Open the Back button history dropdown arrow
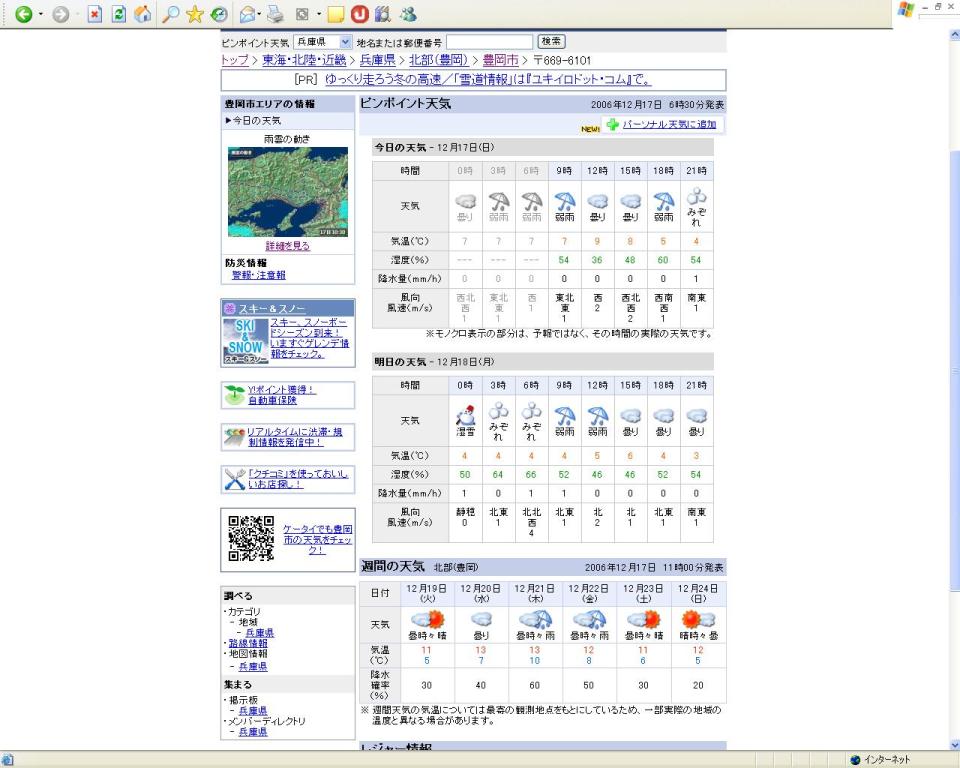This screenshot has width=960, height=768. pos(40,14)
